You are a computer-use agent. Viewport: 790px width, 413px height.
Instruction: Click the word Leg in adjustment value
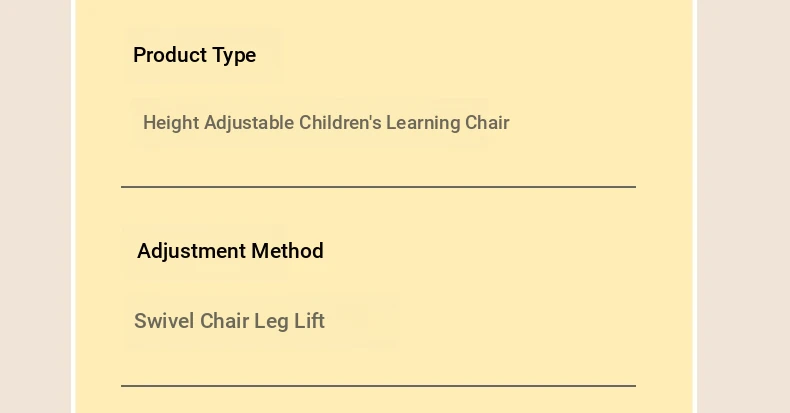pyautogui.click(x=271, y=322)
